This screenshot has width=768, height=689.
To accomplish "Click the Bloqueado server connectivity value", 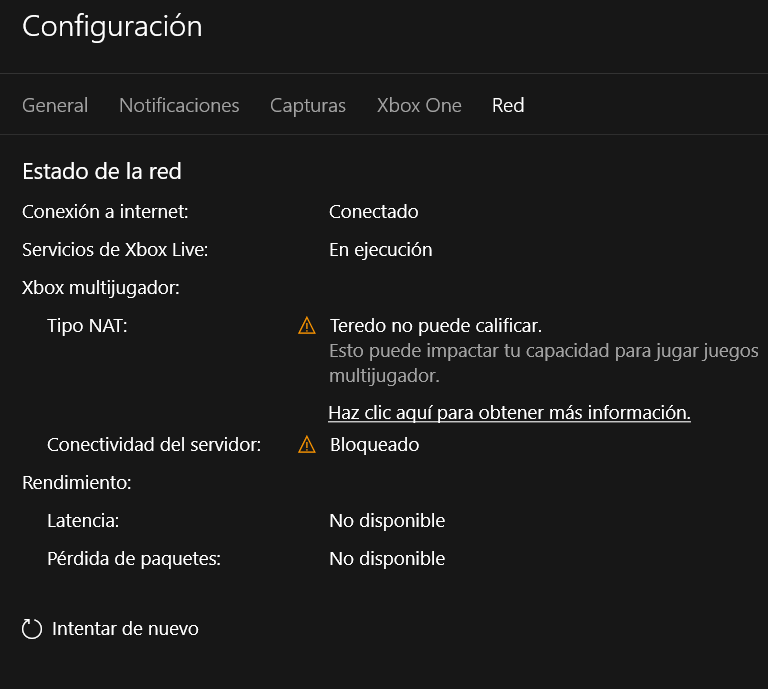I will pos(375,445).
